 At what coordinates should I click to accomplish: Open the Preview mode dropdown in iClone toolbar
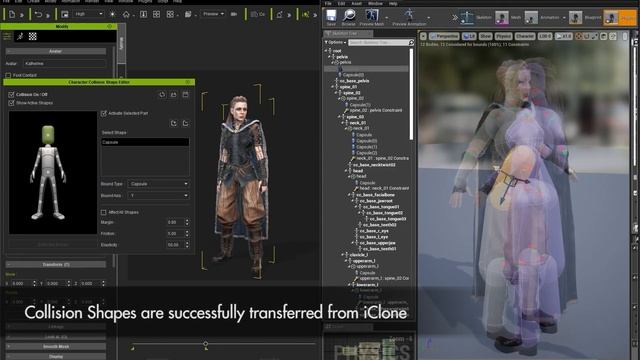coord(213,14)
